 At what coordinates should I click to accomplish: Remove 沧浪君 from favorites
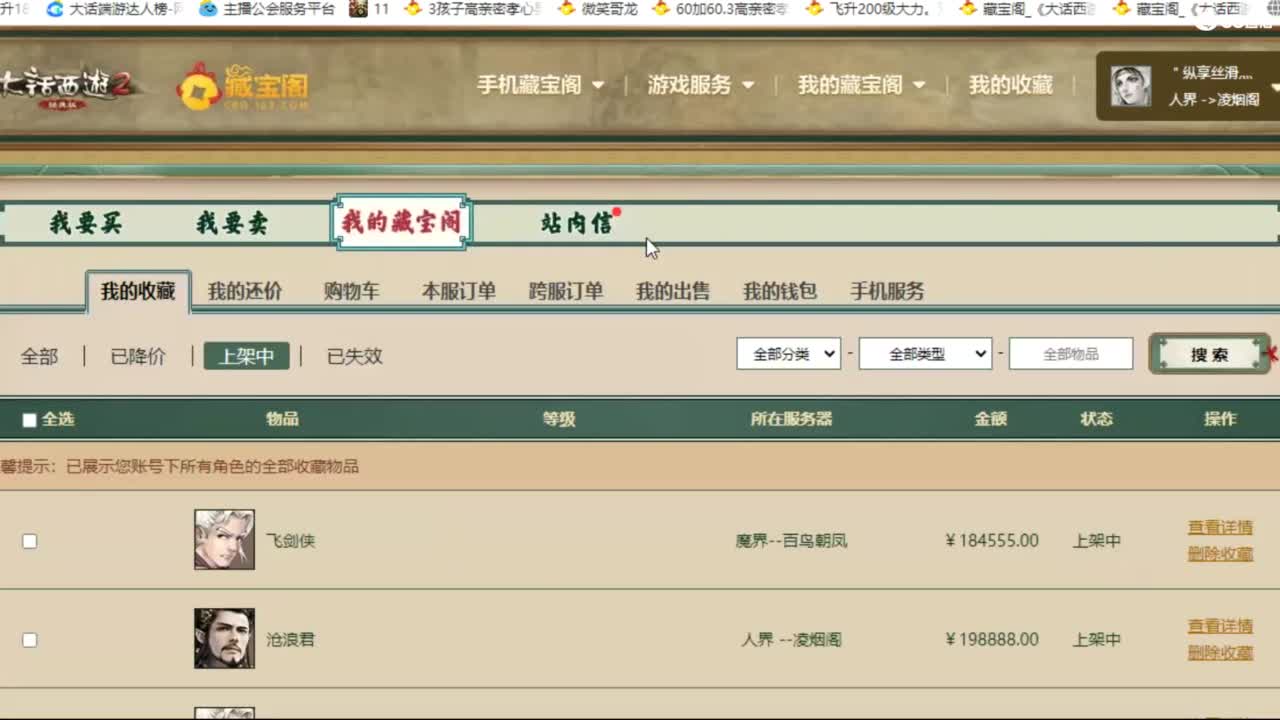pos(1220,653)
